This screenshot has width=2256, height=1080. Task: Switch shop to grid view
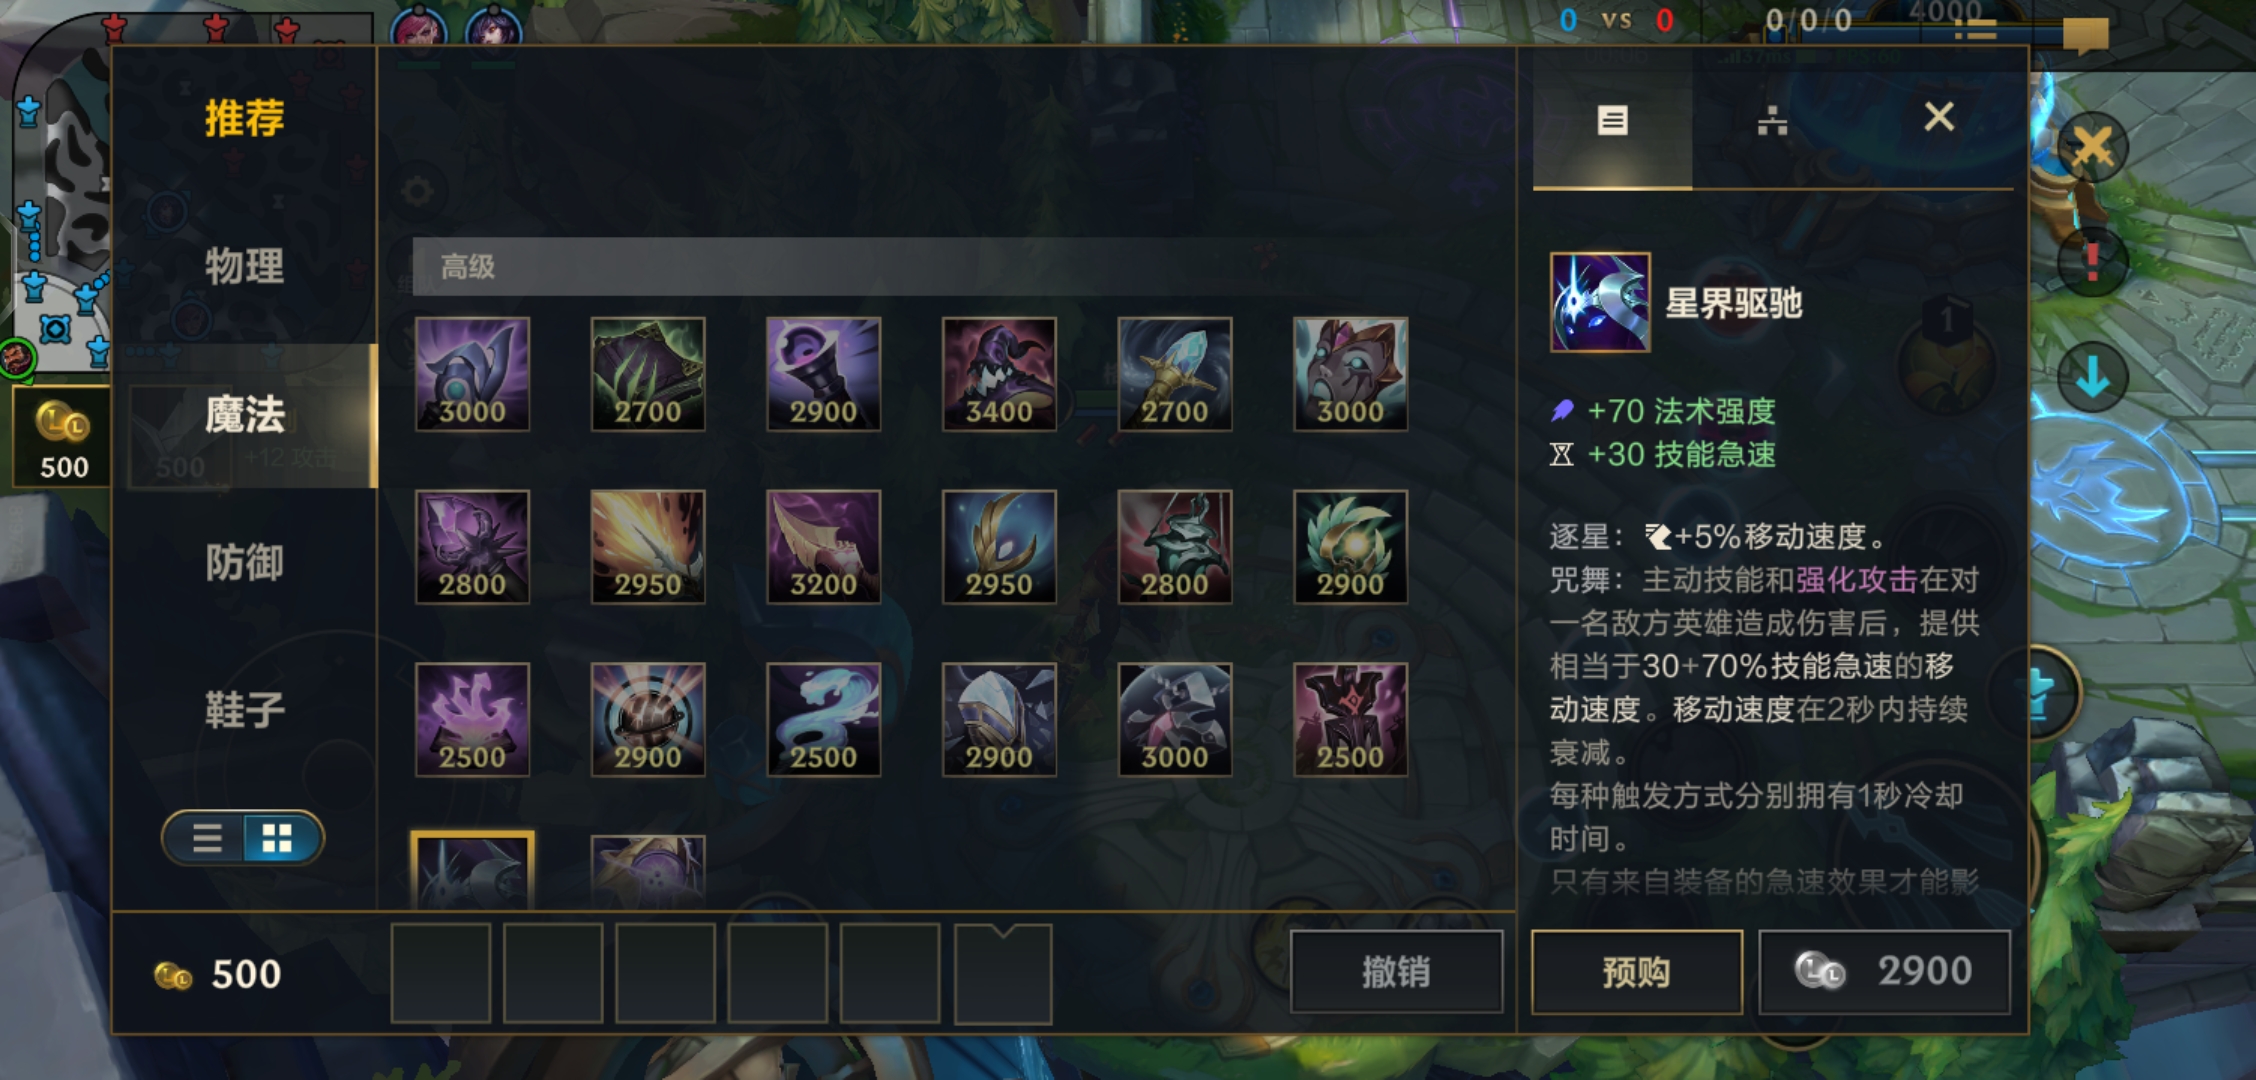(278, 838)
